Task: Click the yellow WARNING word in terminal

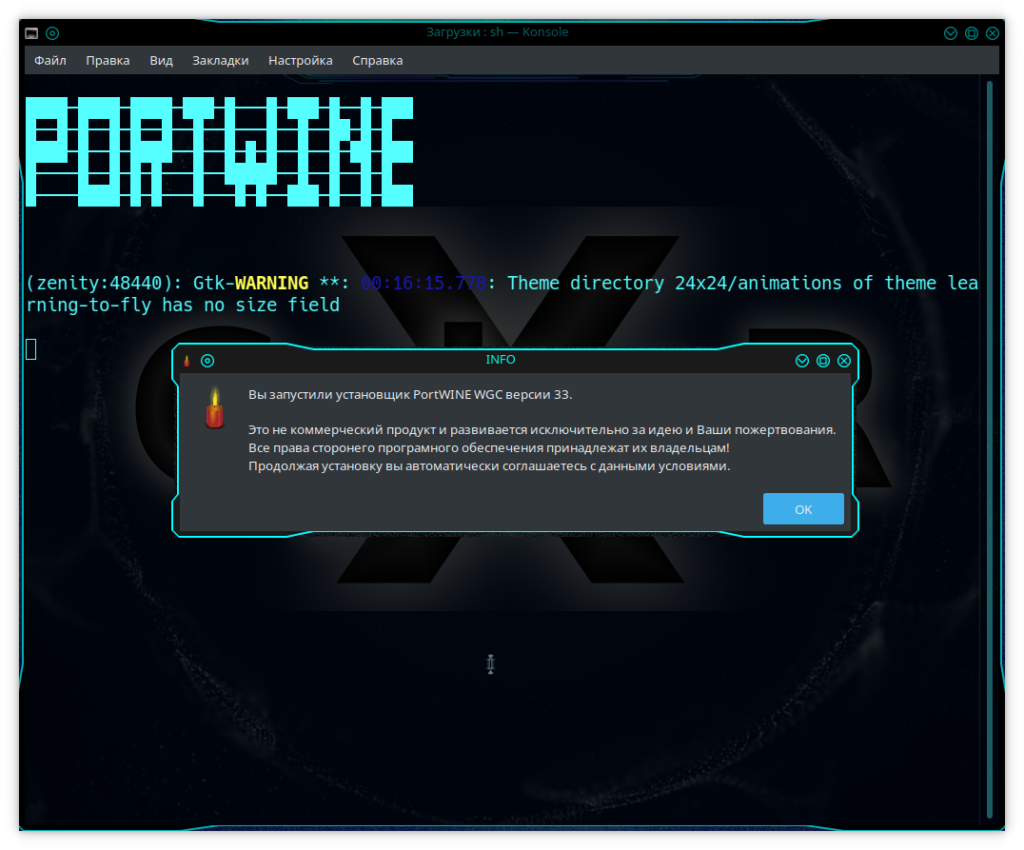Action: (271, 283)
